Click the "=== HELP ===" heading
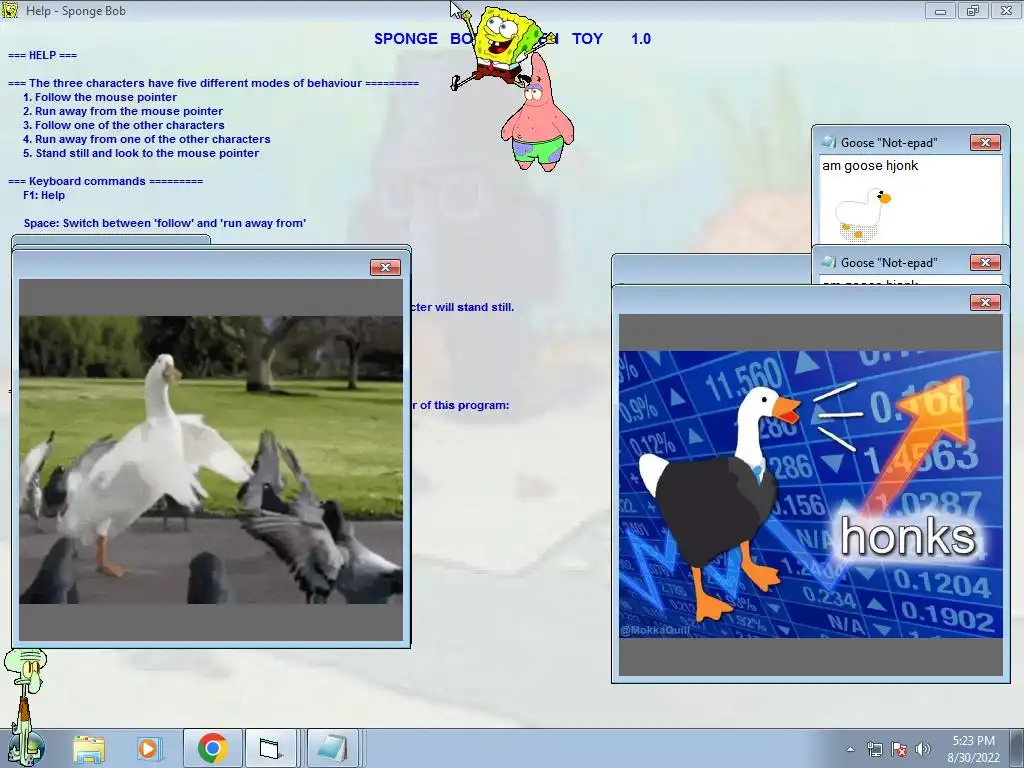Viewport: 1024px width, 768px height. pos(42,56)
